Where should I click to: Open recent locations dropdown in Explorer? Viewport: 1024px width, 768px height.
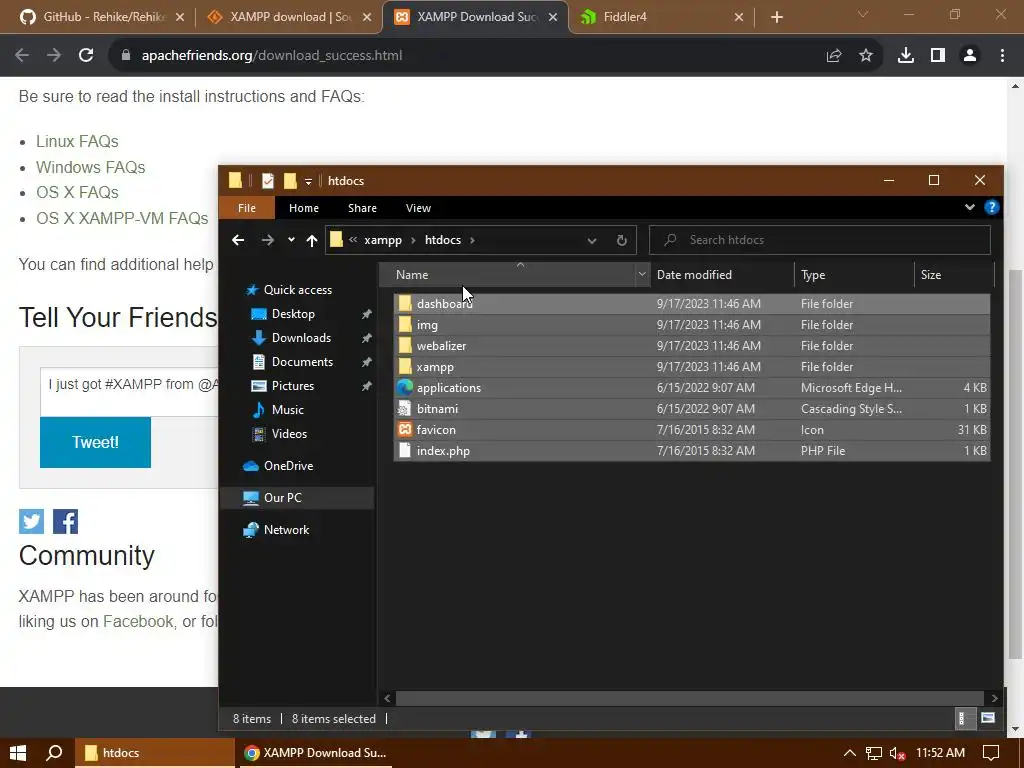(x=291, y=240)
